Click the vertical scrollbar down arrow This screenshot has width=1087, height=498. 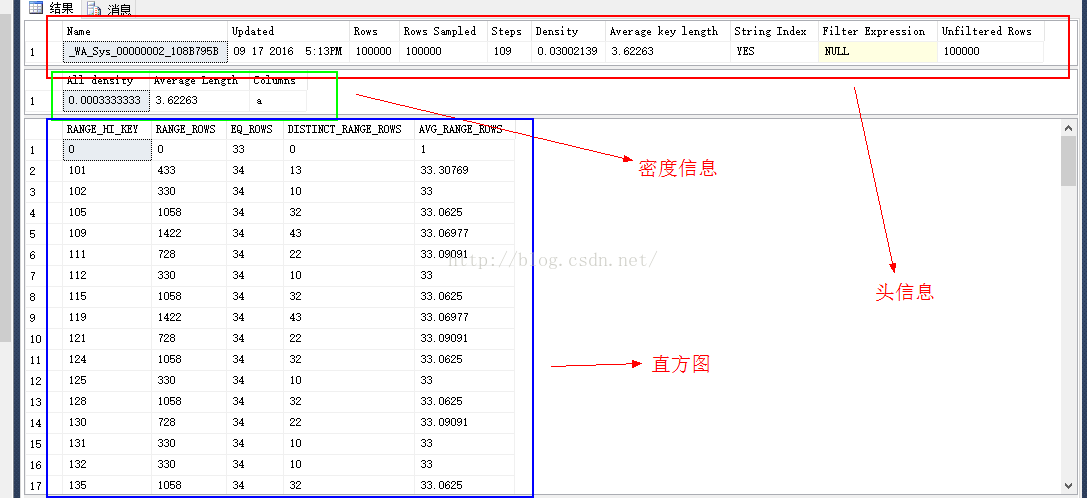point(1068,485)
